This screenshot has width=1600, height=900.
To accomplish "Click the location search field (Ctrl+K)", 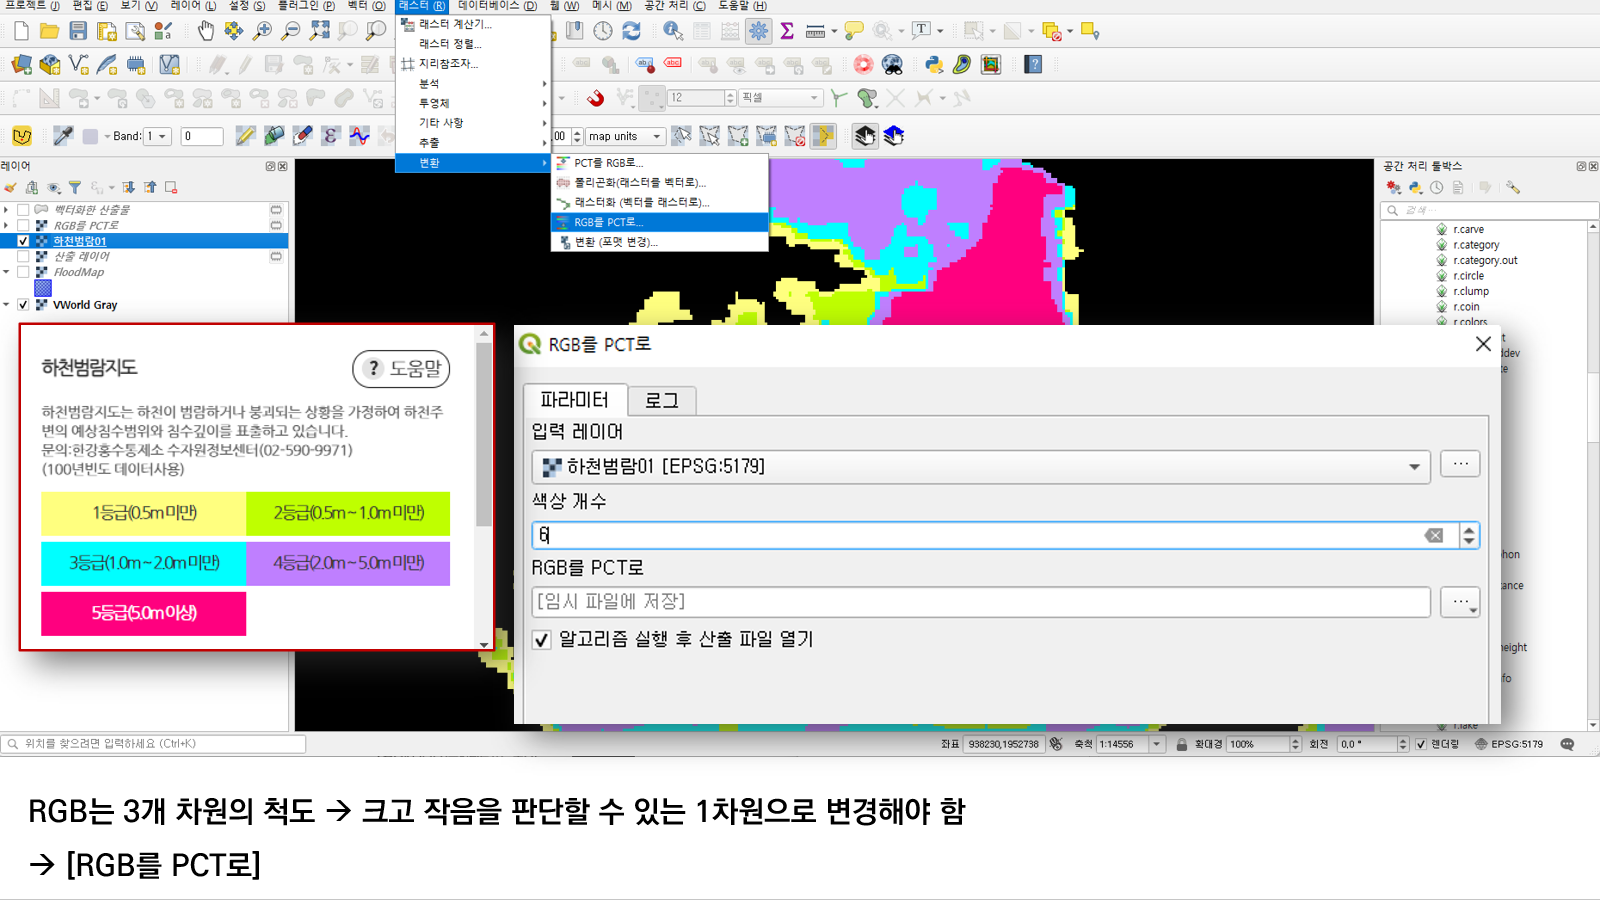I will click(153, 744).
